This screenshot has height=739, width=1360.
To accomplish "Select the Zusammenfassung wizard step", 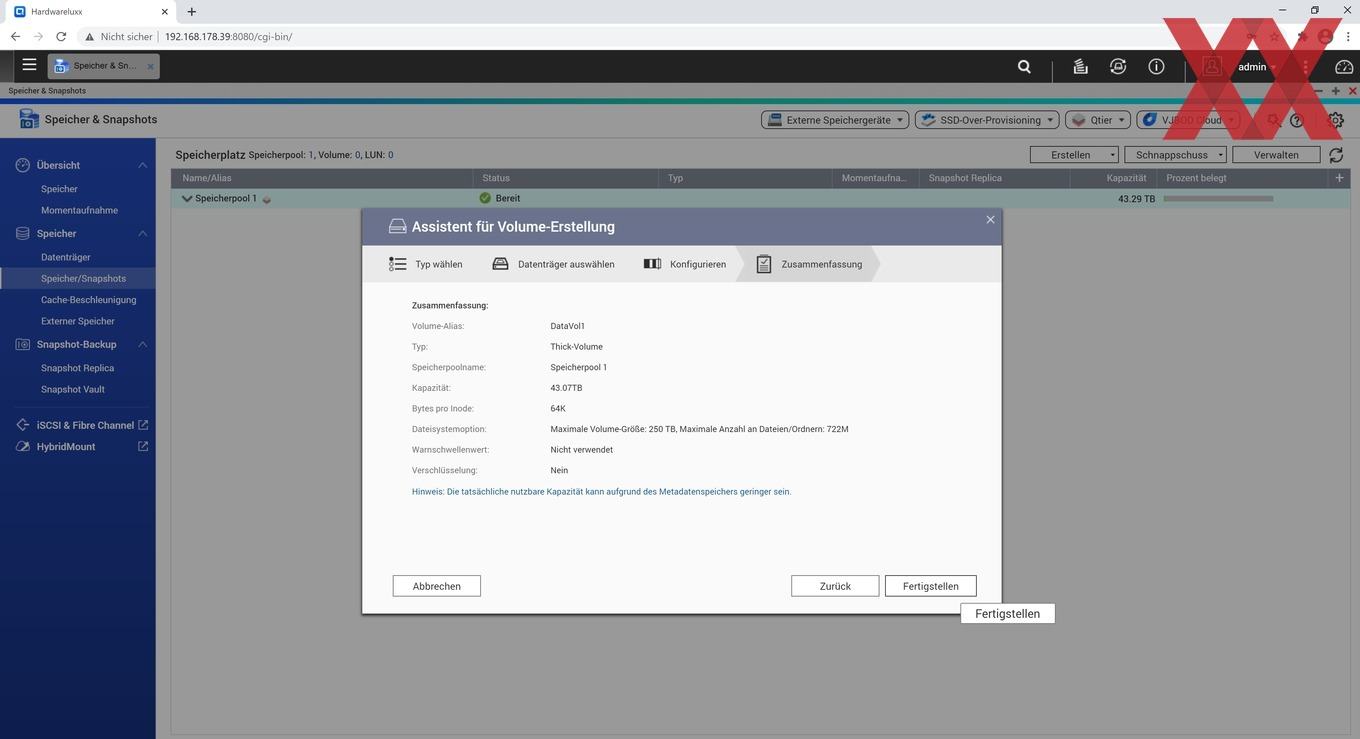I will (808, 264).
